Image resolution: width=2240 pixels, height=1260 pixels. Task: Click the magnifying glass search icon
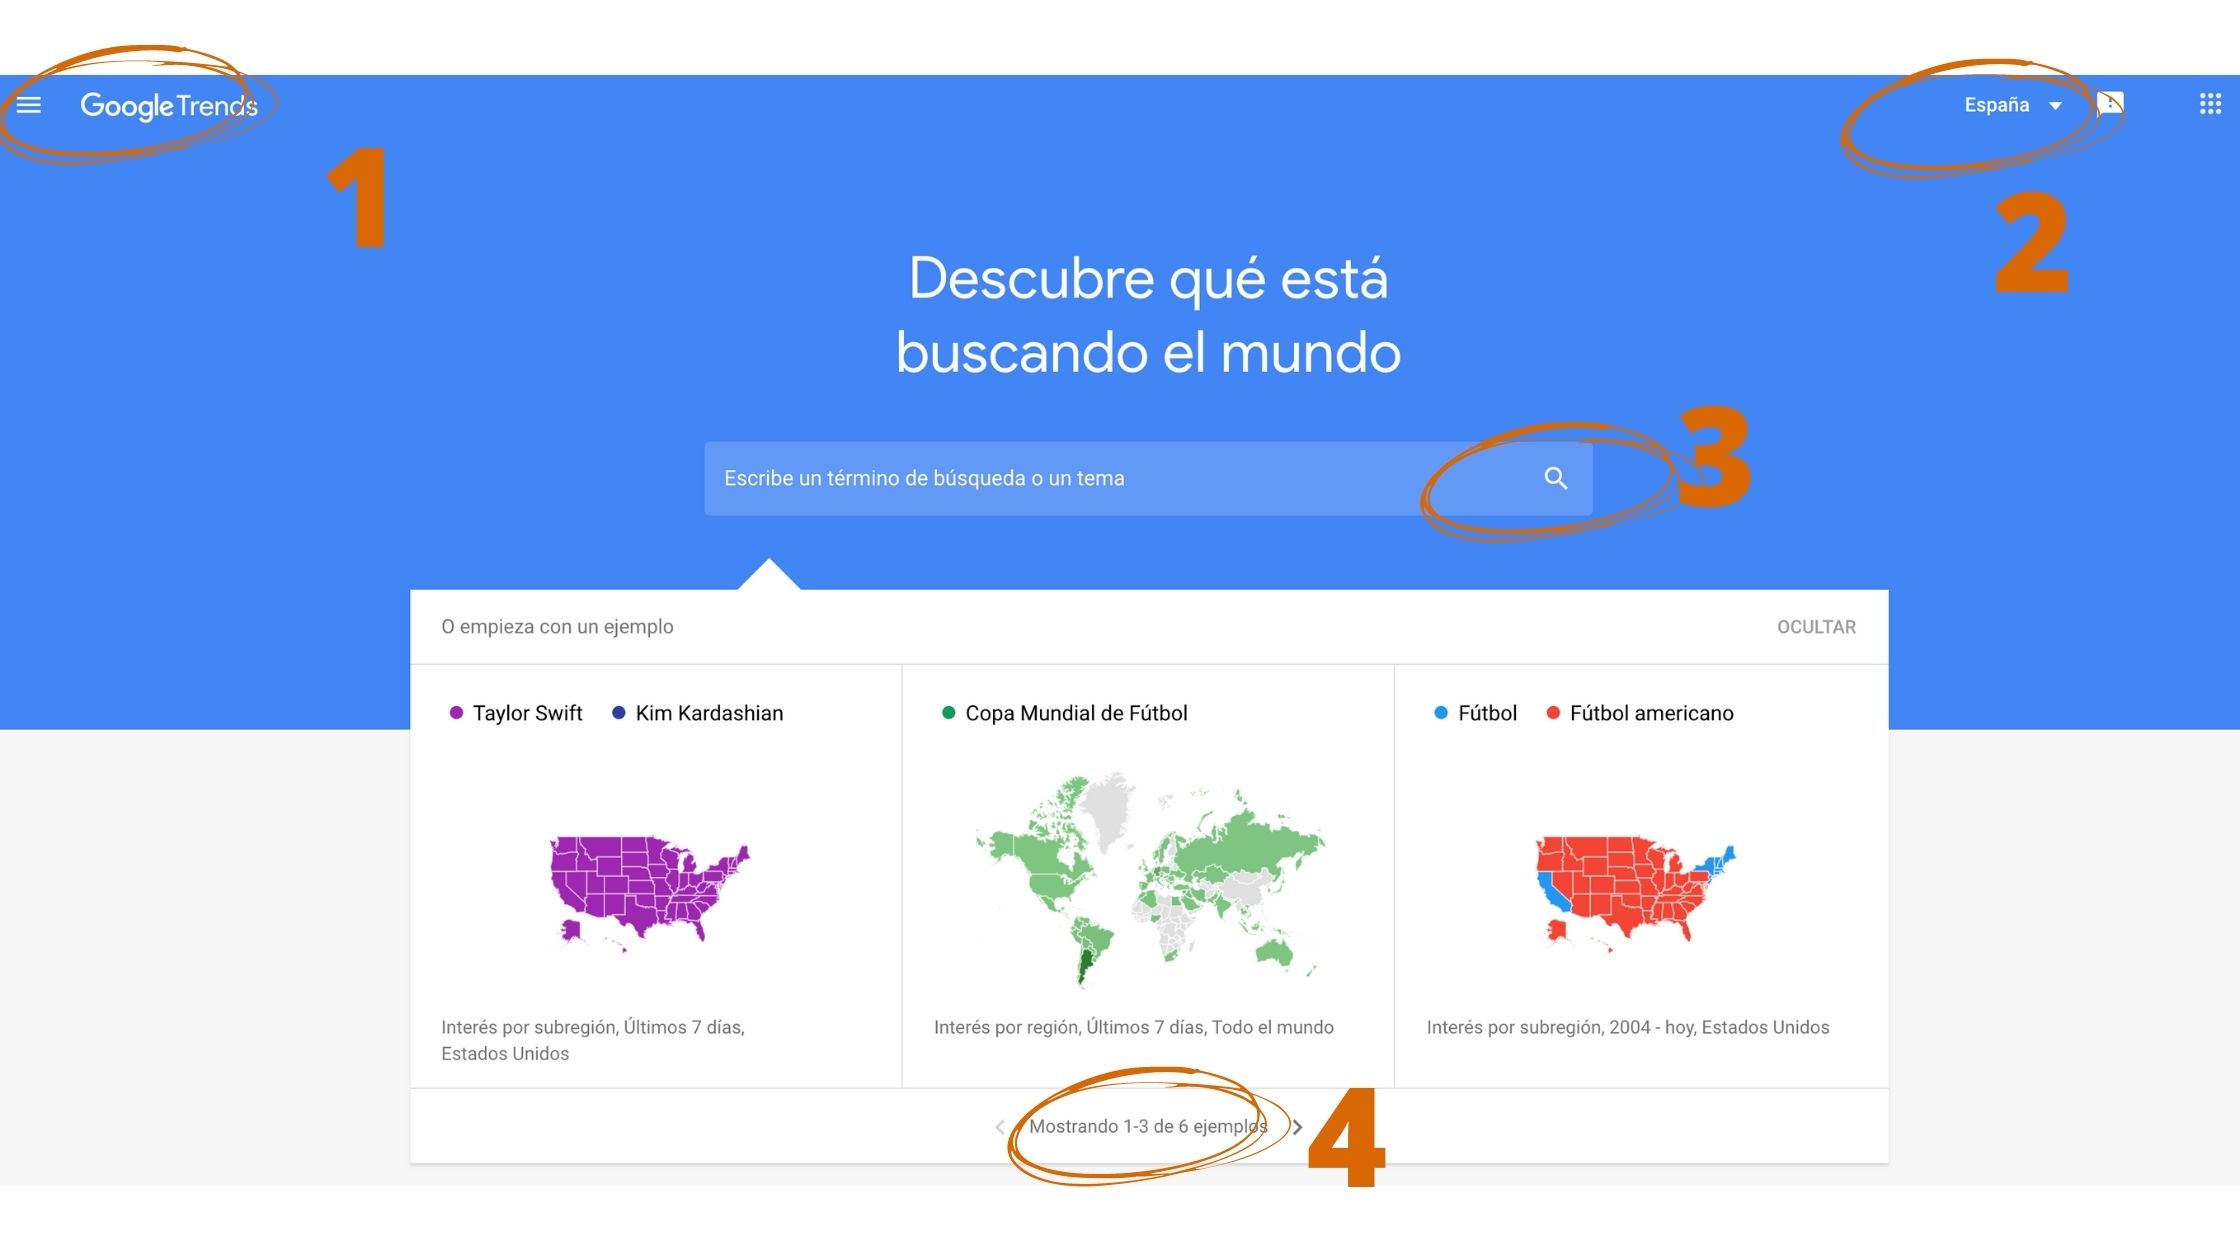pyautogui.click(x=1555, y=478)
